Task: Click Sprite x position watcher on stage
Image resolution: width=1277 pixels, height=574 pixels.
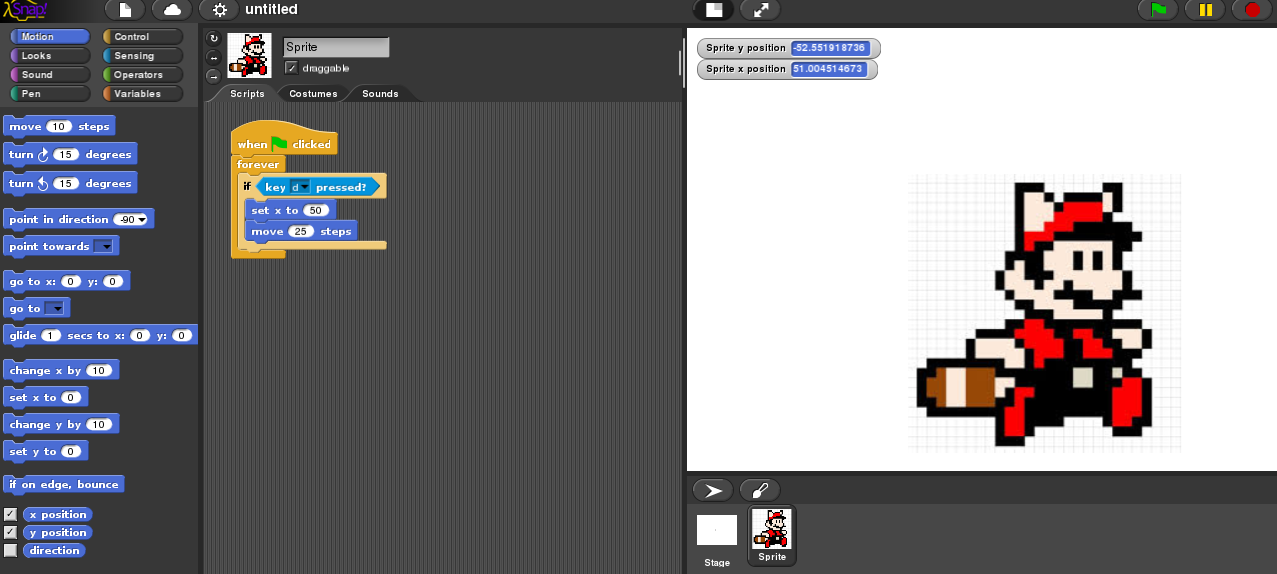Action: (787, 69)
